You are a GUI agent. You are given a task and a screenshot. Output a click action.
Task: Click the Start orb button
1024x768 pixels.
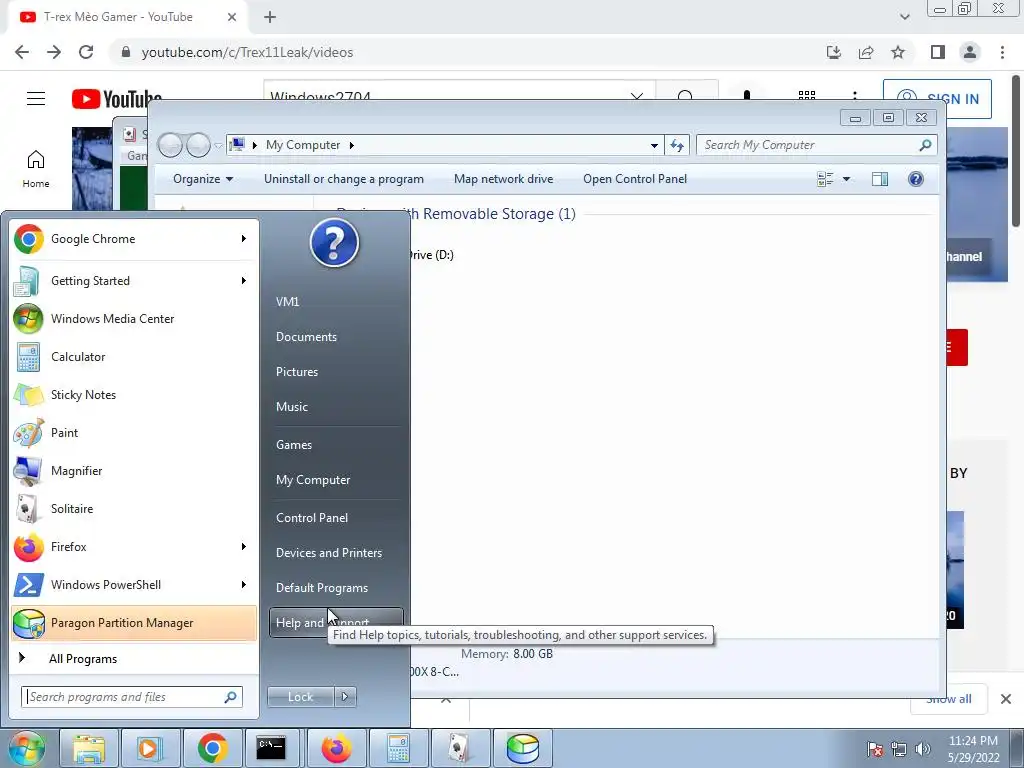tap(26, 748)
